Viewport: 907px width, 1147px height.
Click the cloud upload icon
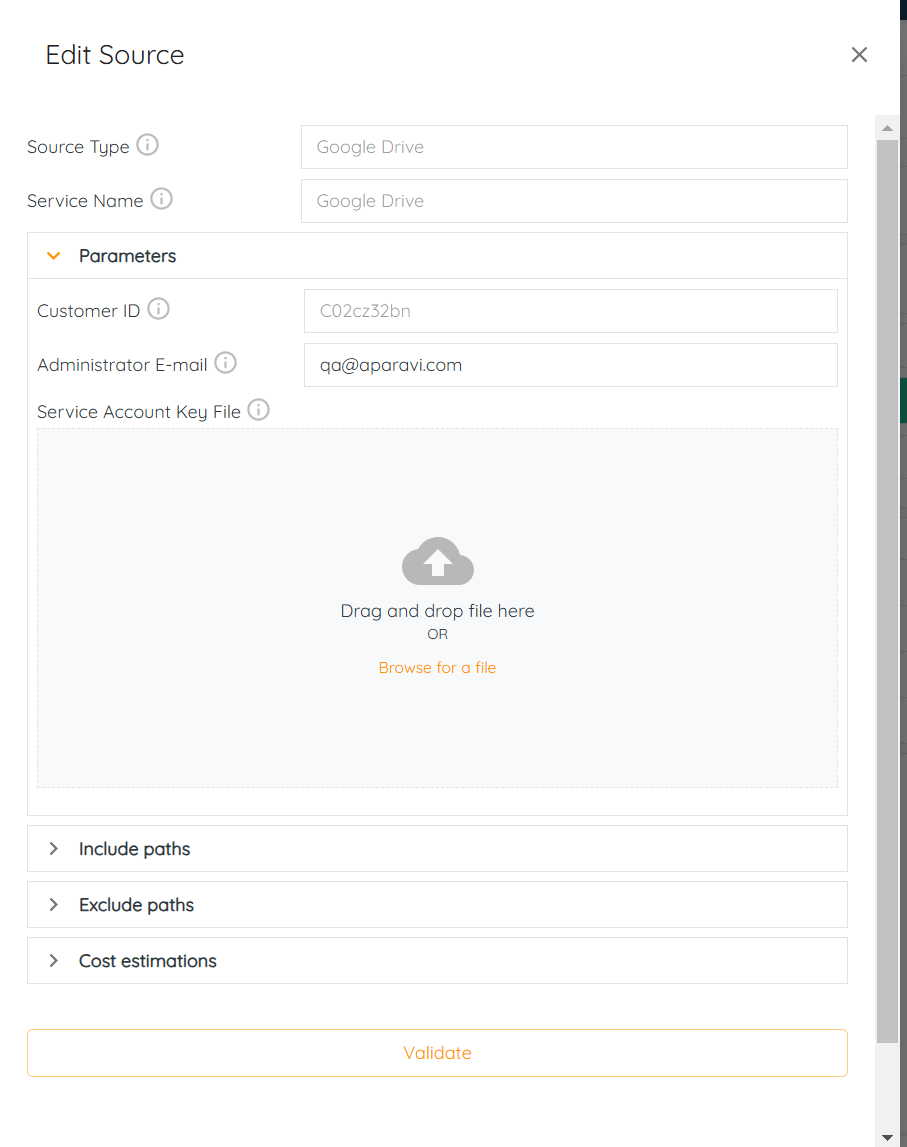click(437, 562)
